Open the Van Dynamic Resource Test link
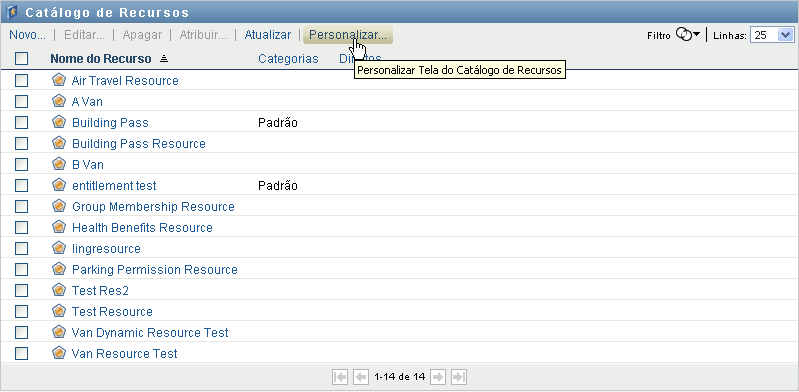Screen dimensions: 799x392 click(150, 332)
